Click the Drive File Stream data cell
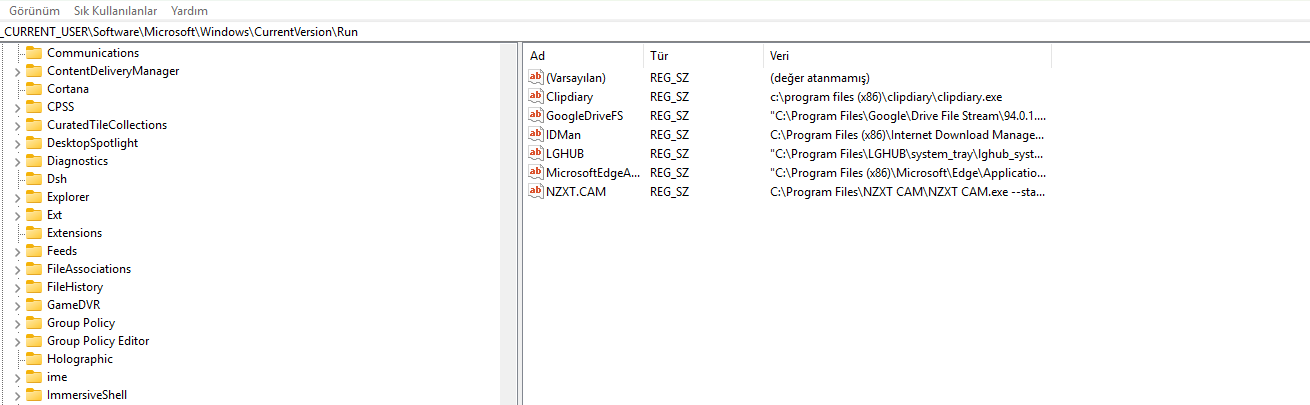The width and height of the screenshot is (1310, 405). 907,116
